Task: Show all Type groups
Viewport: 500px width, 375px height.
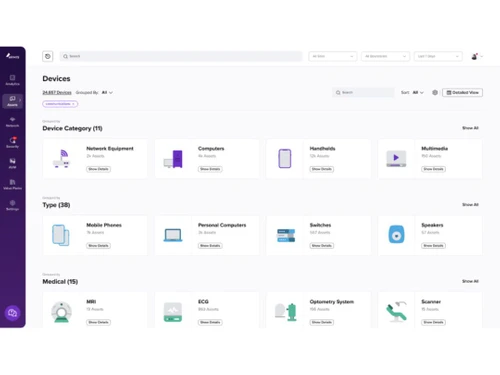Action: click(x=470, y=205)
